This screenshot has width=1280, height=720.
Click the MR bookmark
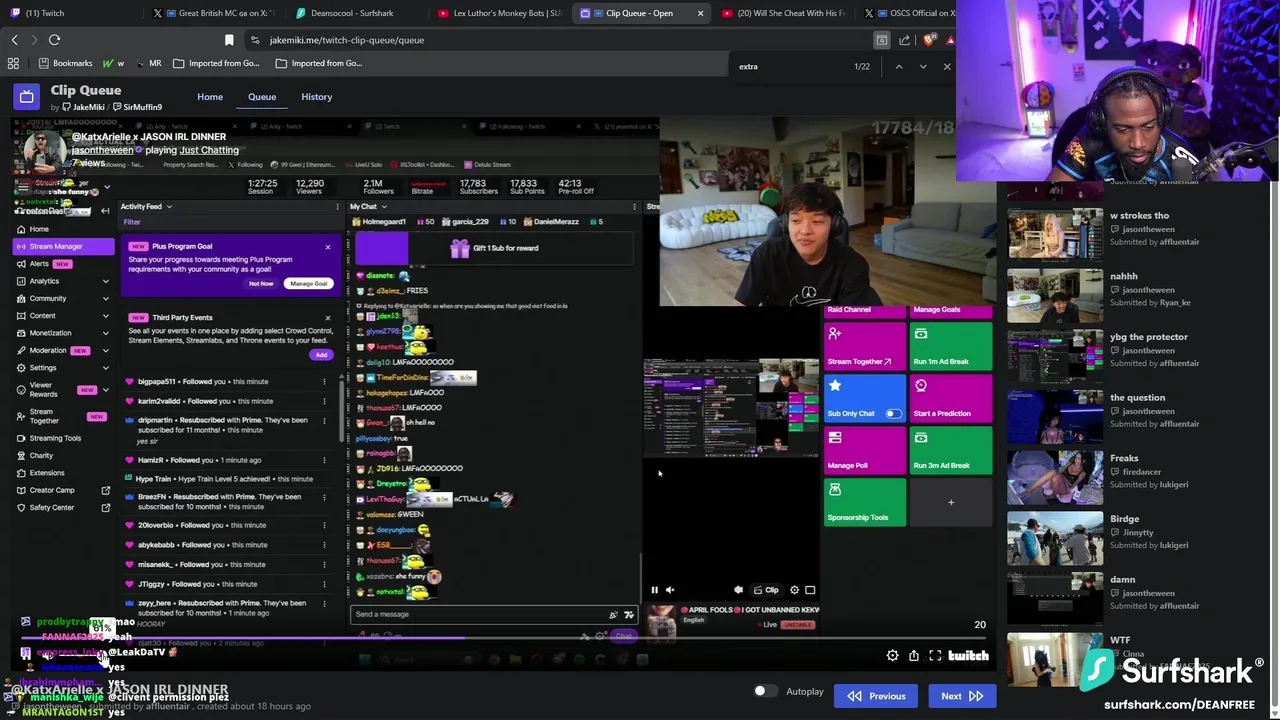(147, 63)
